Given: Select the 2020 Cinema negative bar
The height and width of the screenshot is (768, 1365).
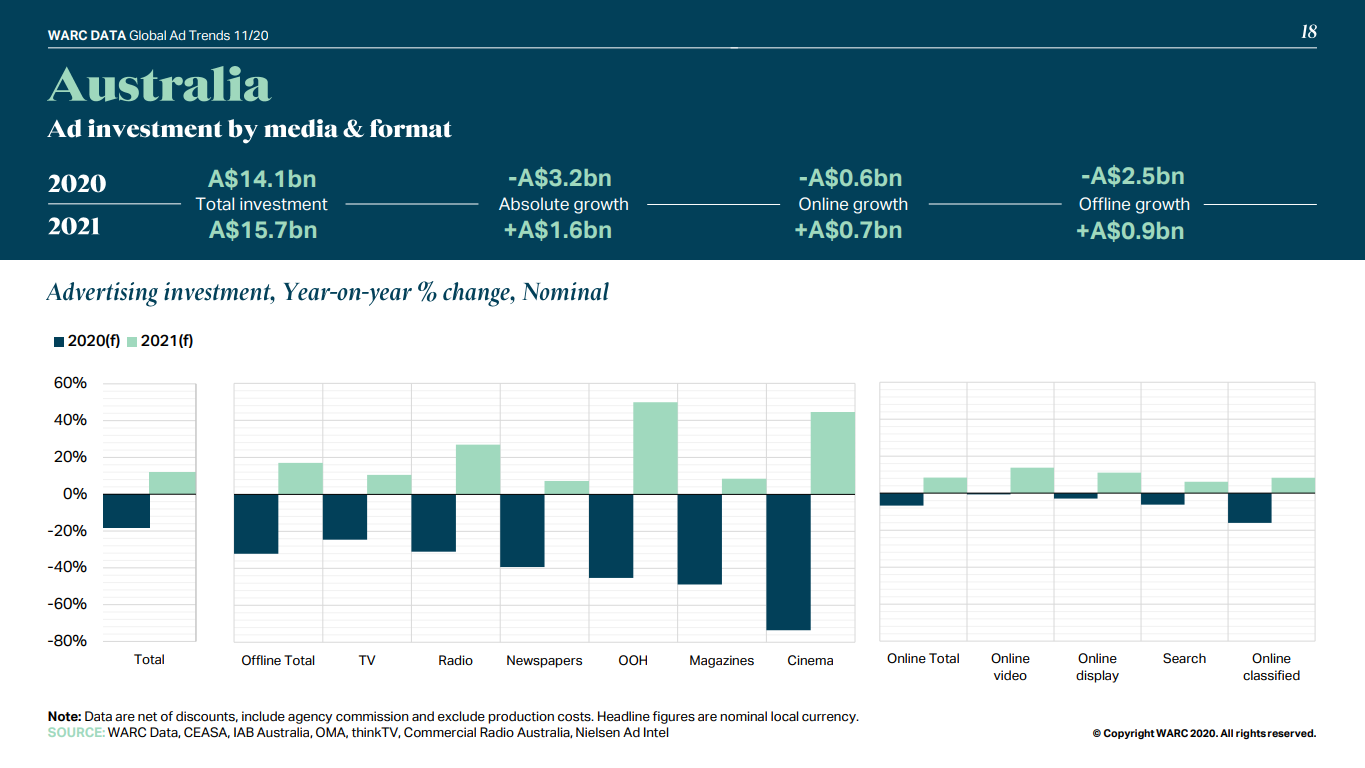Looking at the screenshot, I should click(x=788, y=561).
